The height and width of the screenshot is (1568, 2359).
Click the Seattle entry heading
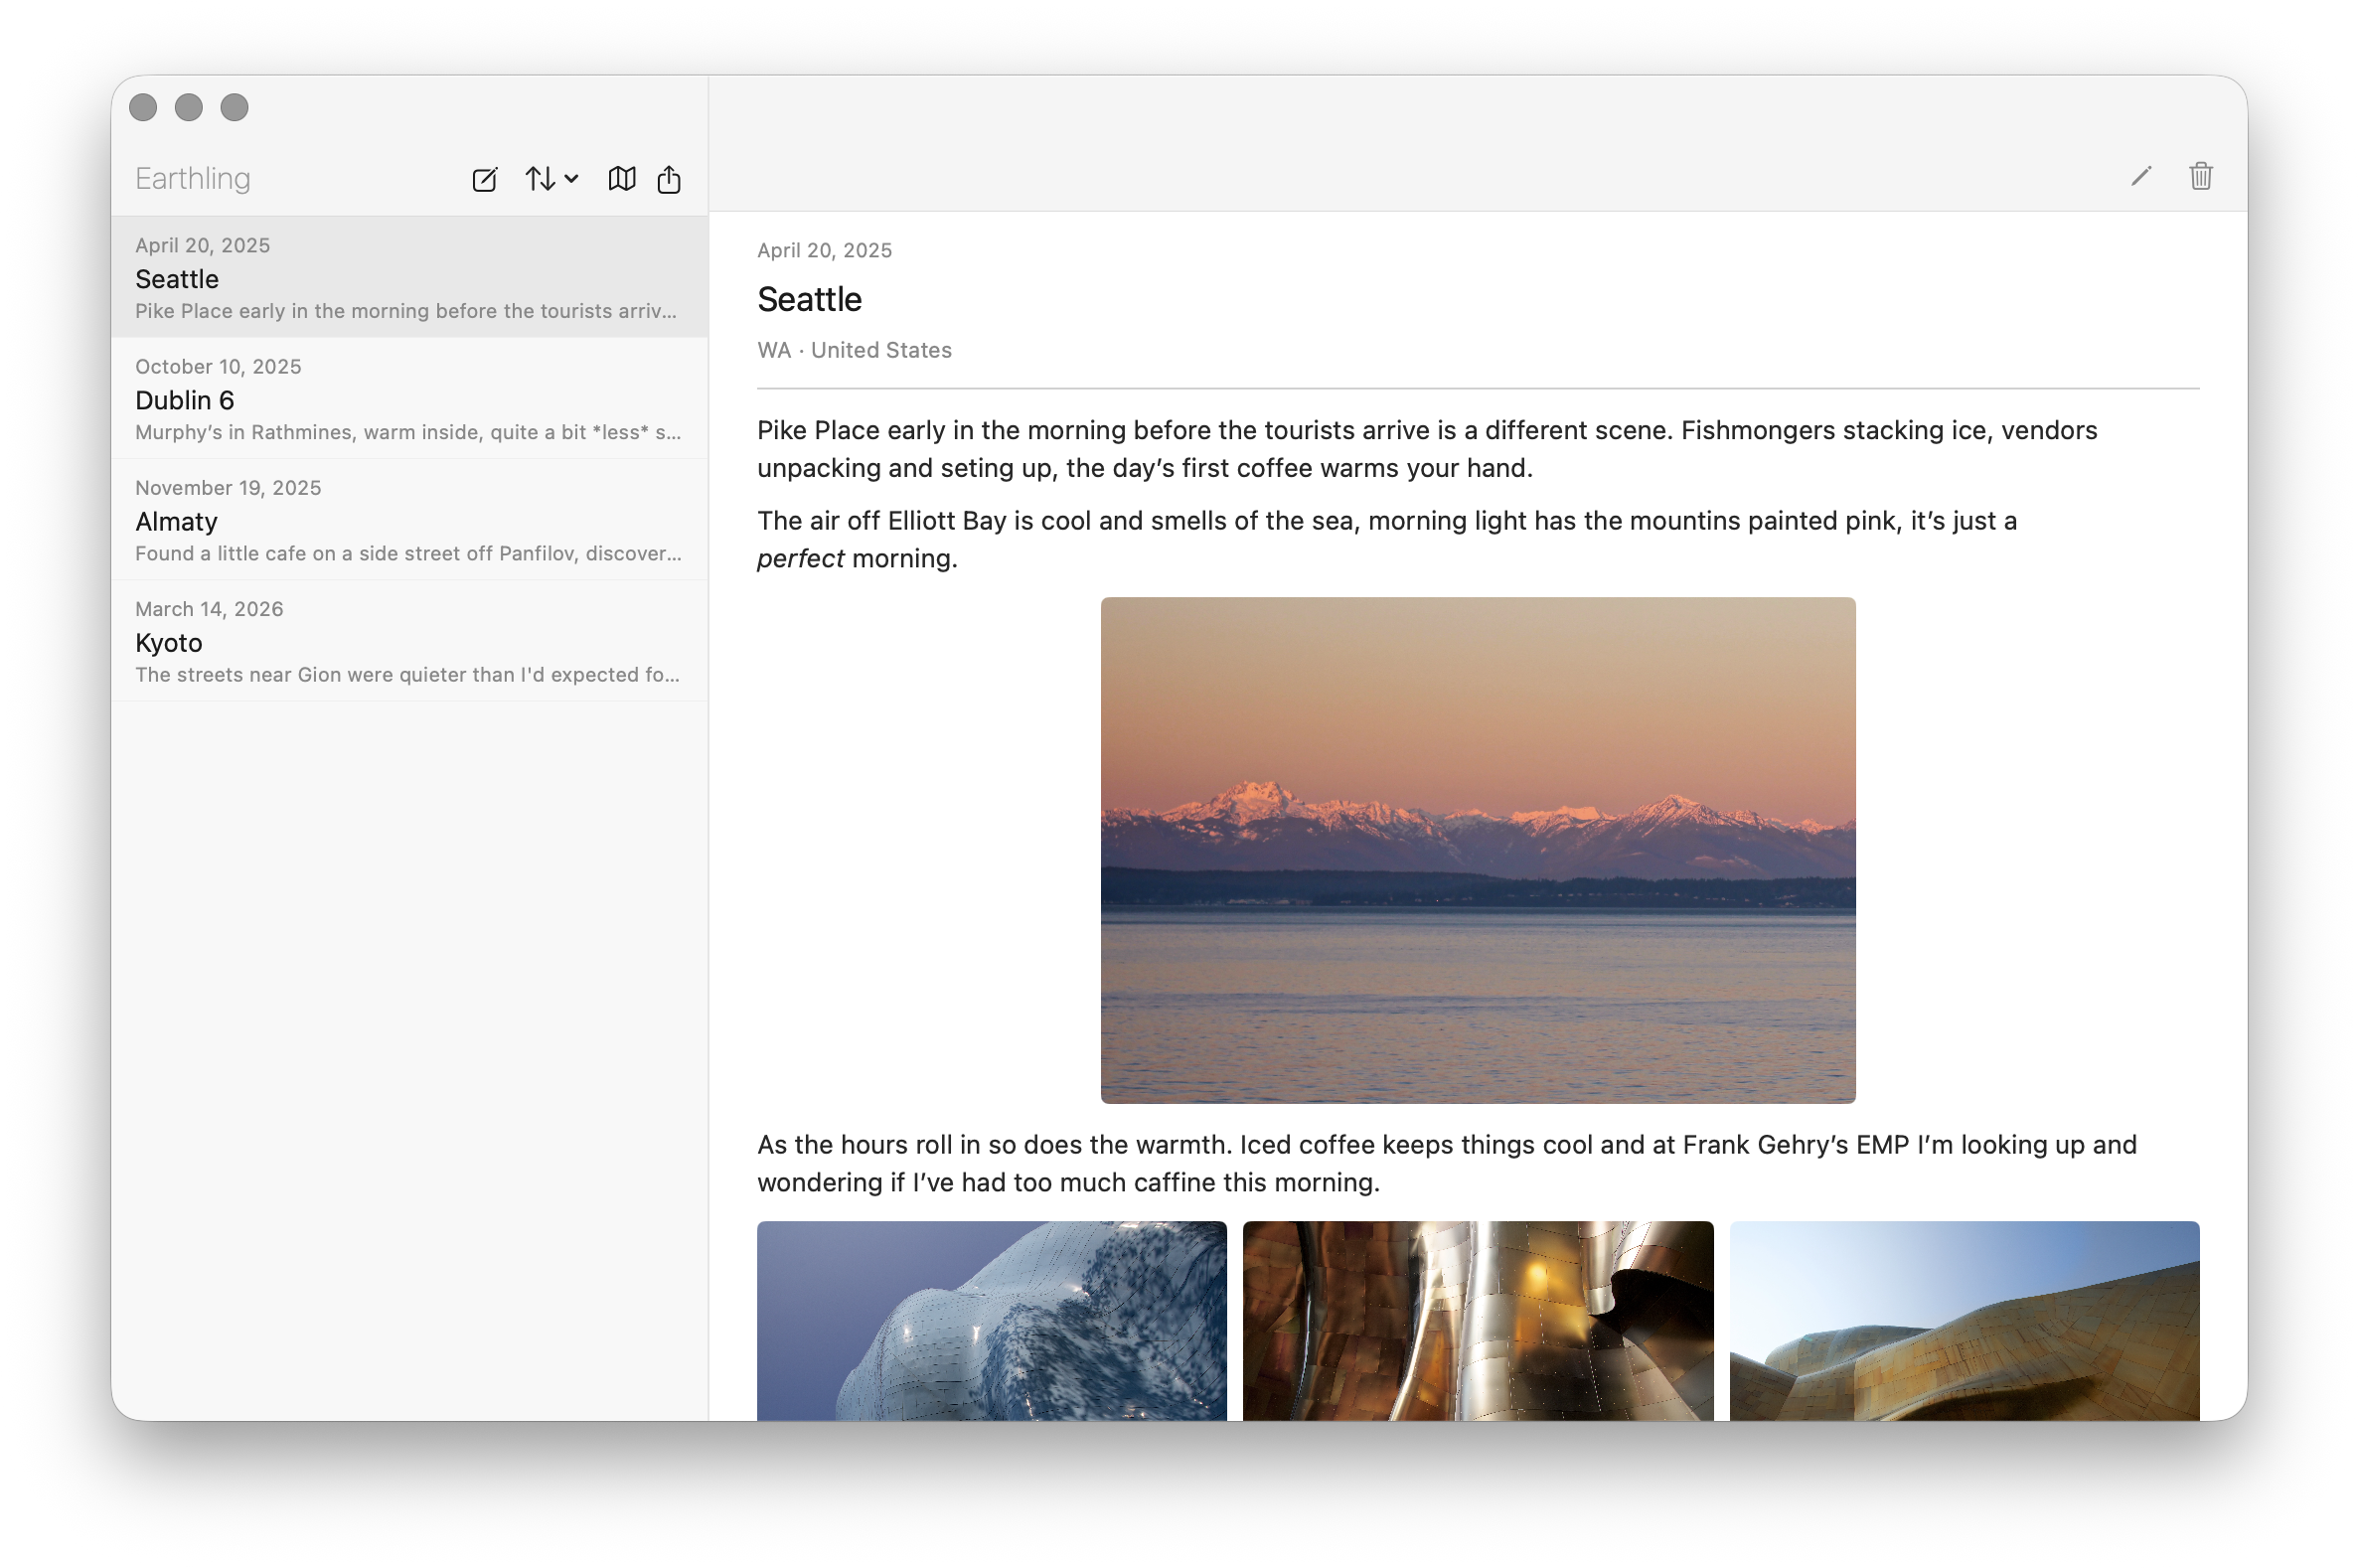pos(809,299)
